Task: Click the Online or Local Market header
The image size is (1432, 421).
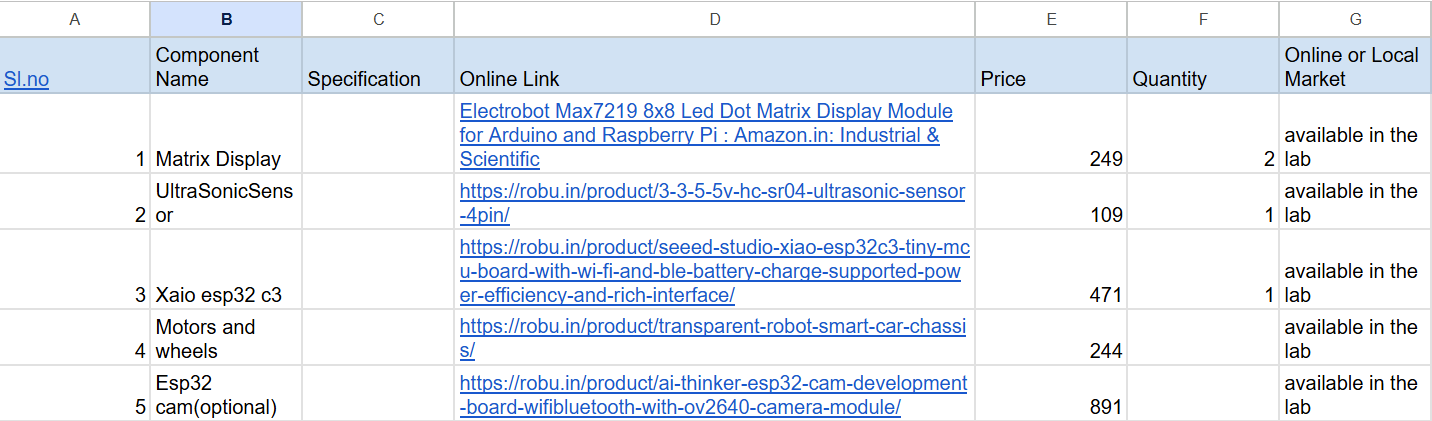Action: click(x=1355, y=66)
